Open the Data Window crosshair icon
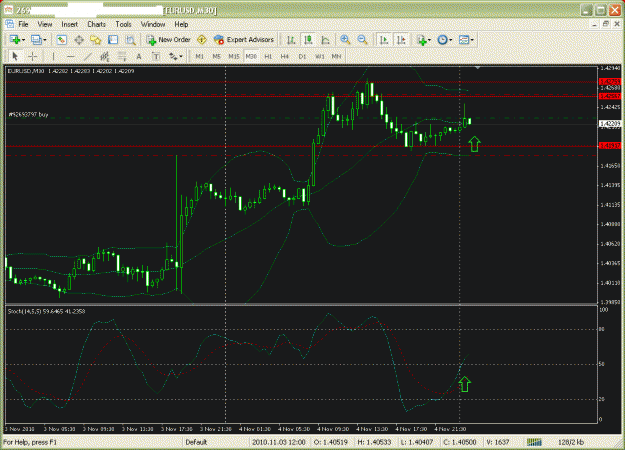Screen dimensions: 625x450 tap(79, 40)
